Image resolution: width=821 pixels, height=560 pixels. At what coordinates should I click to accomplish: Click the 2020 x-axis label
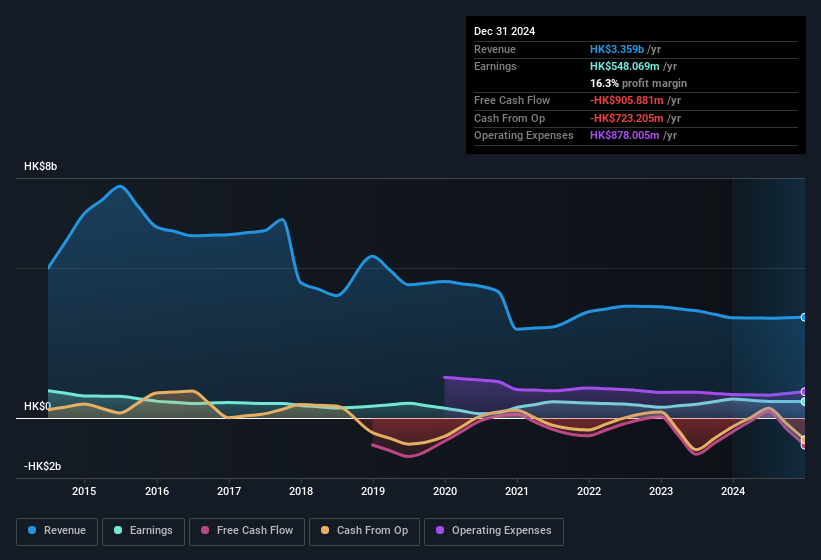coord(445,491)
